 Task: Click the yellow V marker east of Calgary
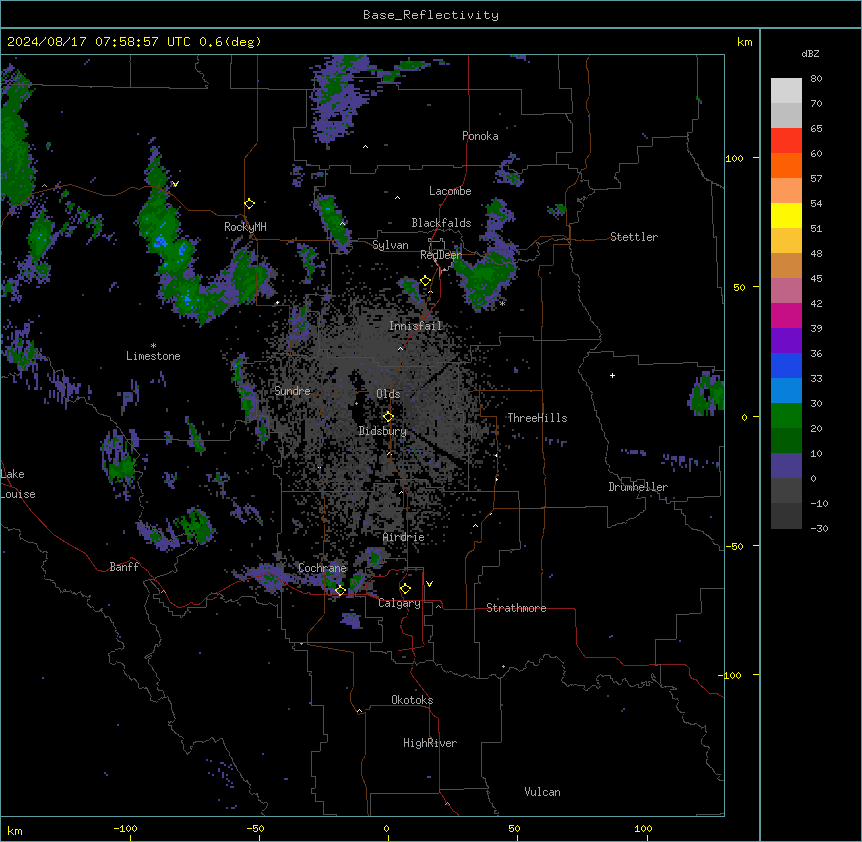tap(429, 584)
